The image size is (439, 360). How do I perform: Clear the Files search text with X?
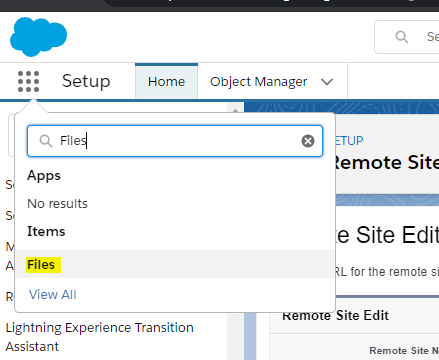(x=308, y=141)
